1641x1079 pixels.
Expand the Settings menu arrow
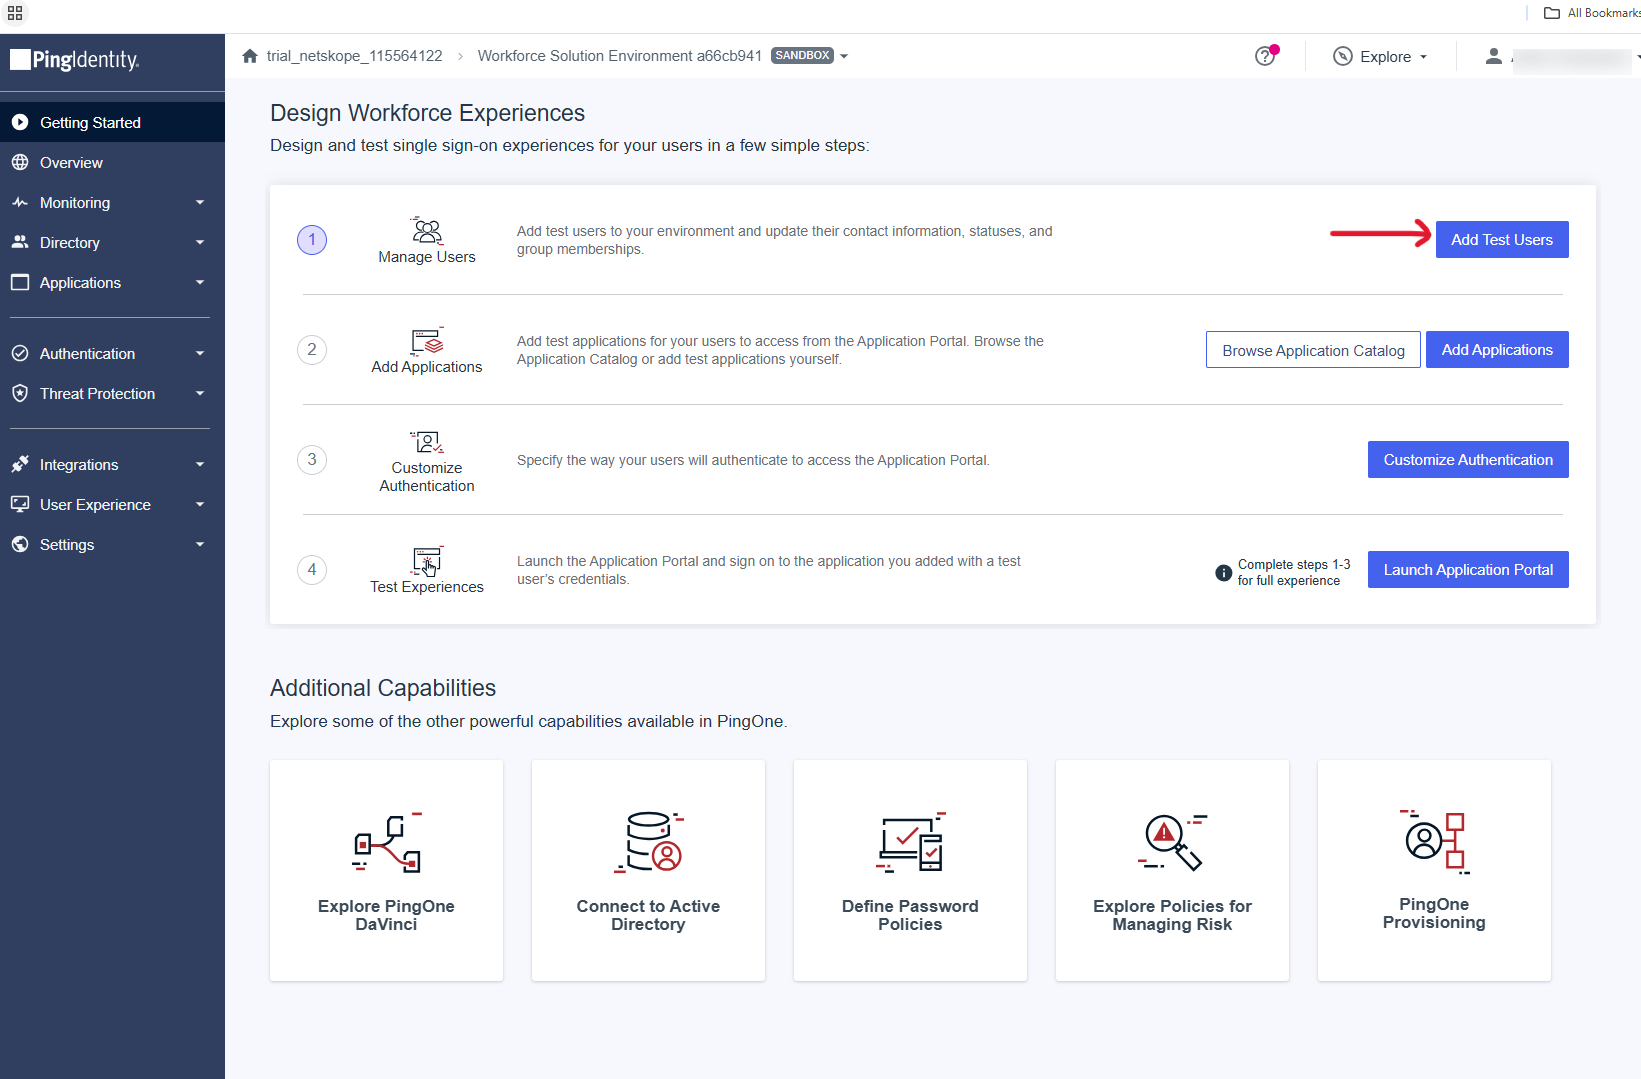200,544
